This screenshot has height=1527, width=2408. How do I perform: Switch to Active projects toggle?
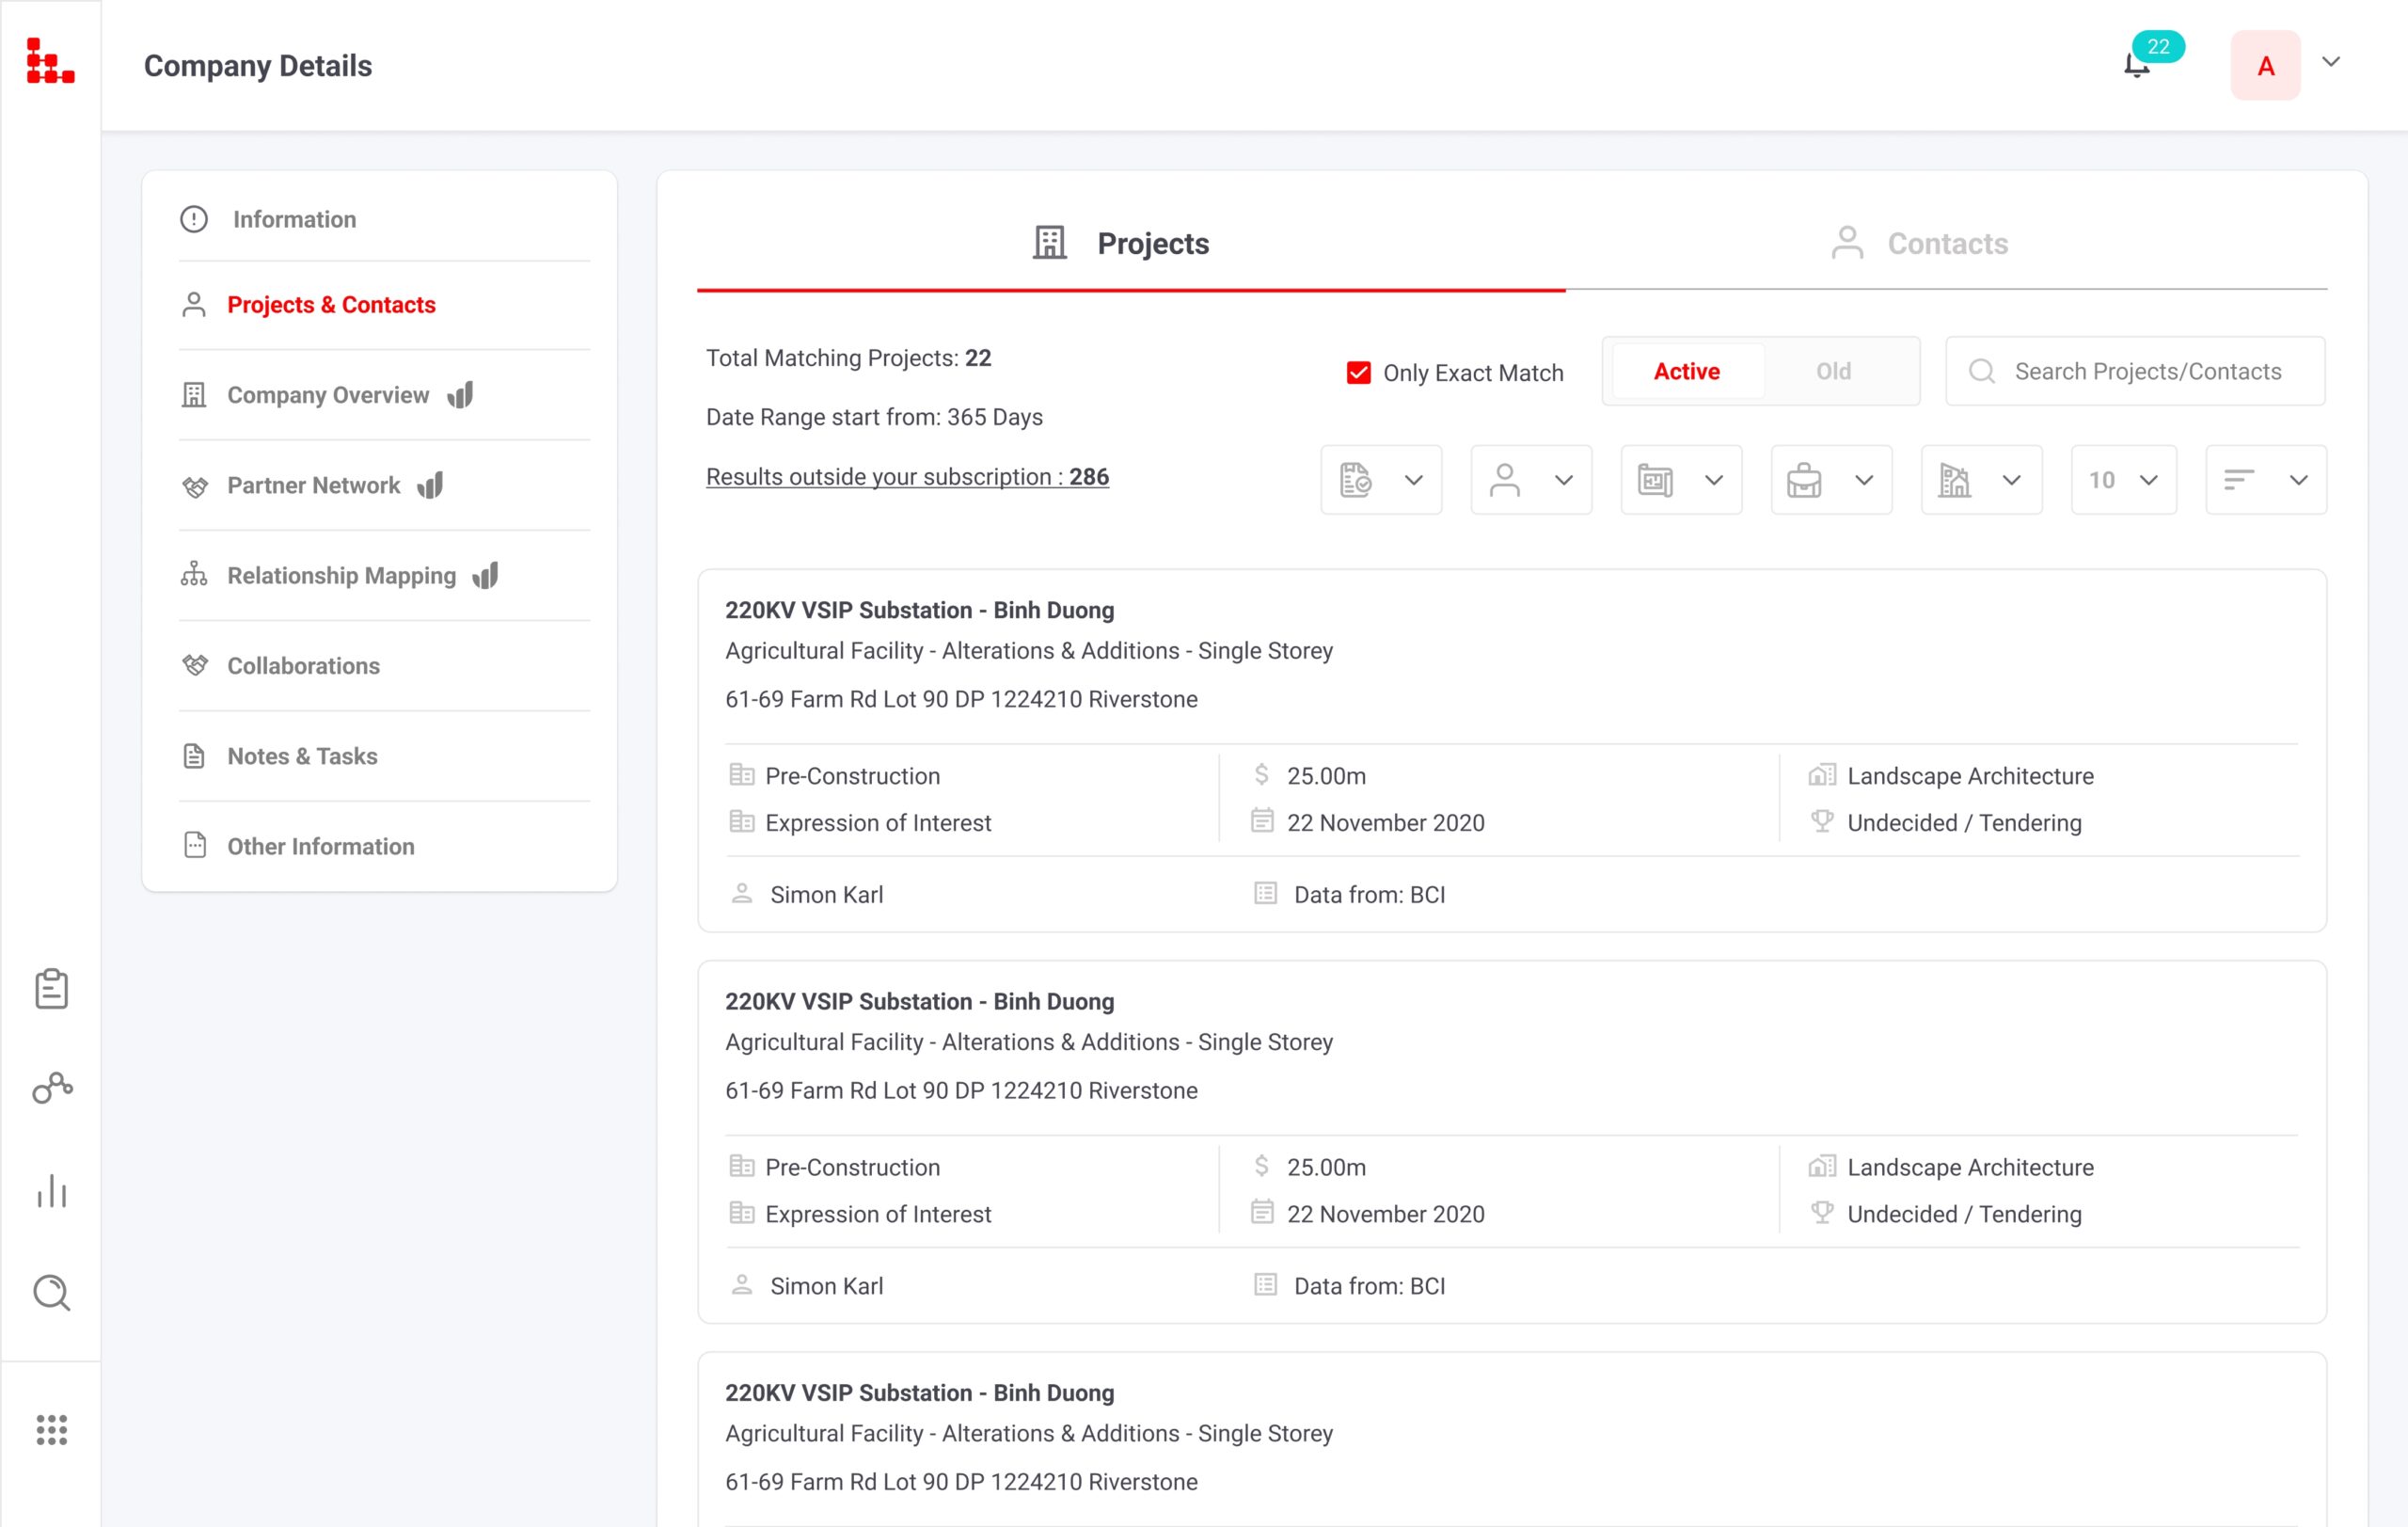click(1686, 371)
